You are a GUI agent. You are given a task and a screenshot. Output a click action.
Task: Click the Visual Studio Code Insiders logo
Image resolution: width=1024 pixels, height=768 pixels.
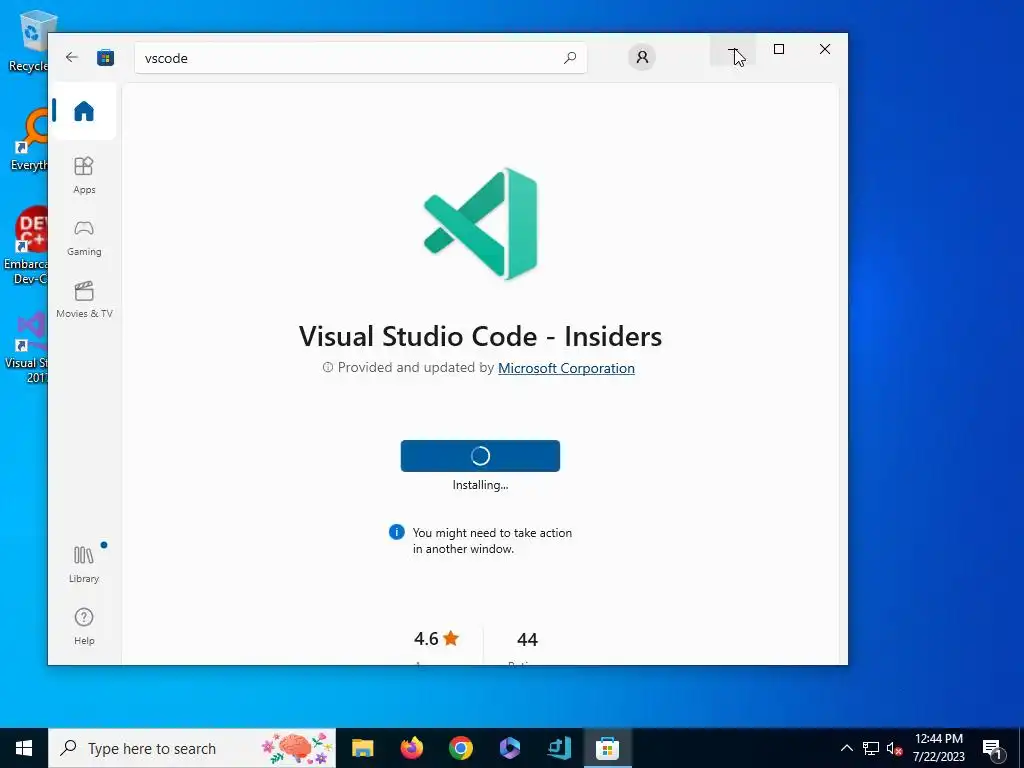[481, 223]
